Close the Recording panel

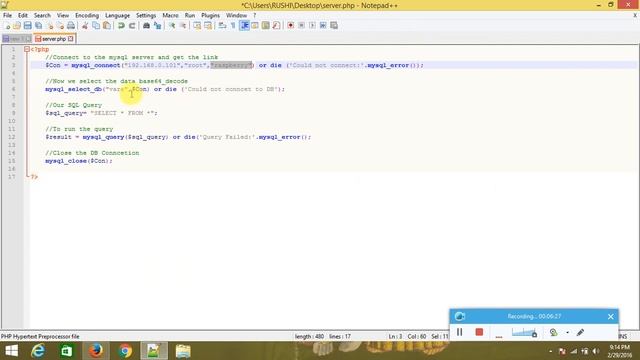pyautogui.click(x=611, y=316)
